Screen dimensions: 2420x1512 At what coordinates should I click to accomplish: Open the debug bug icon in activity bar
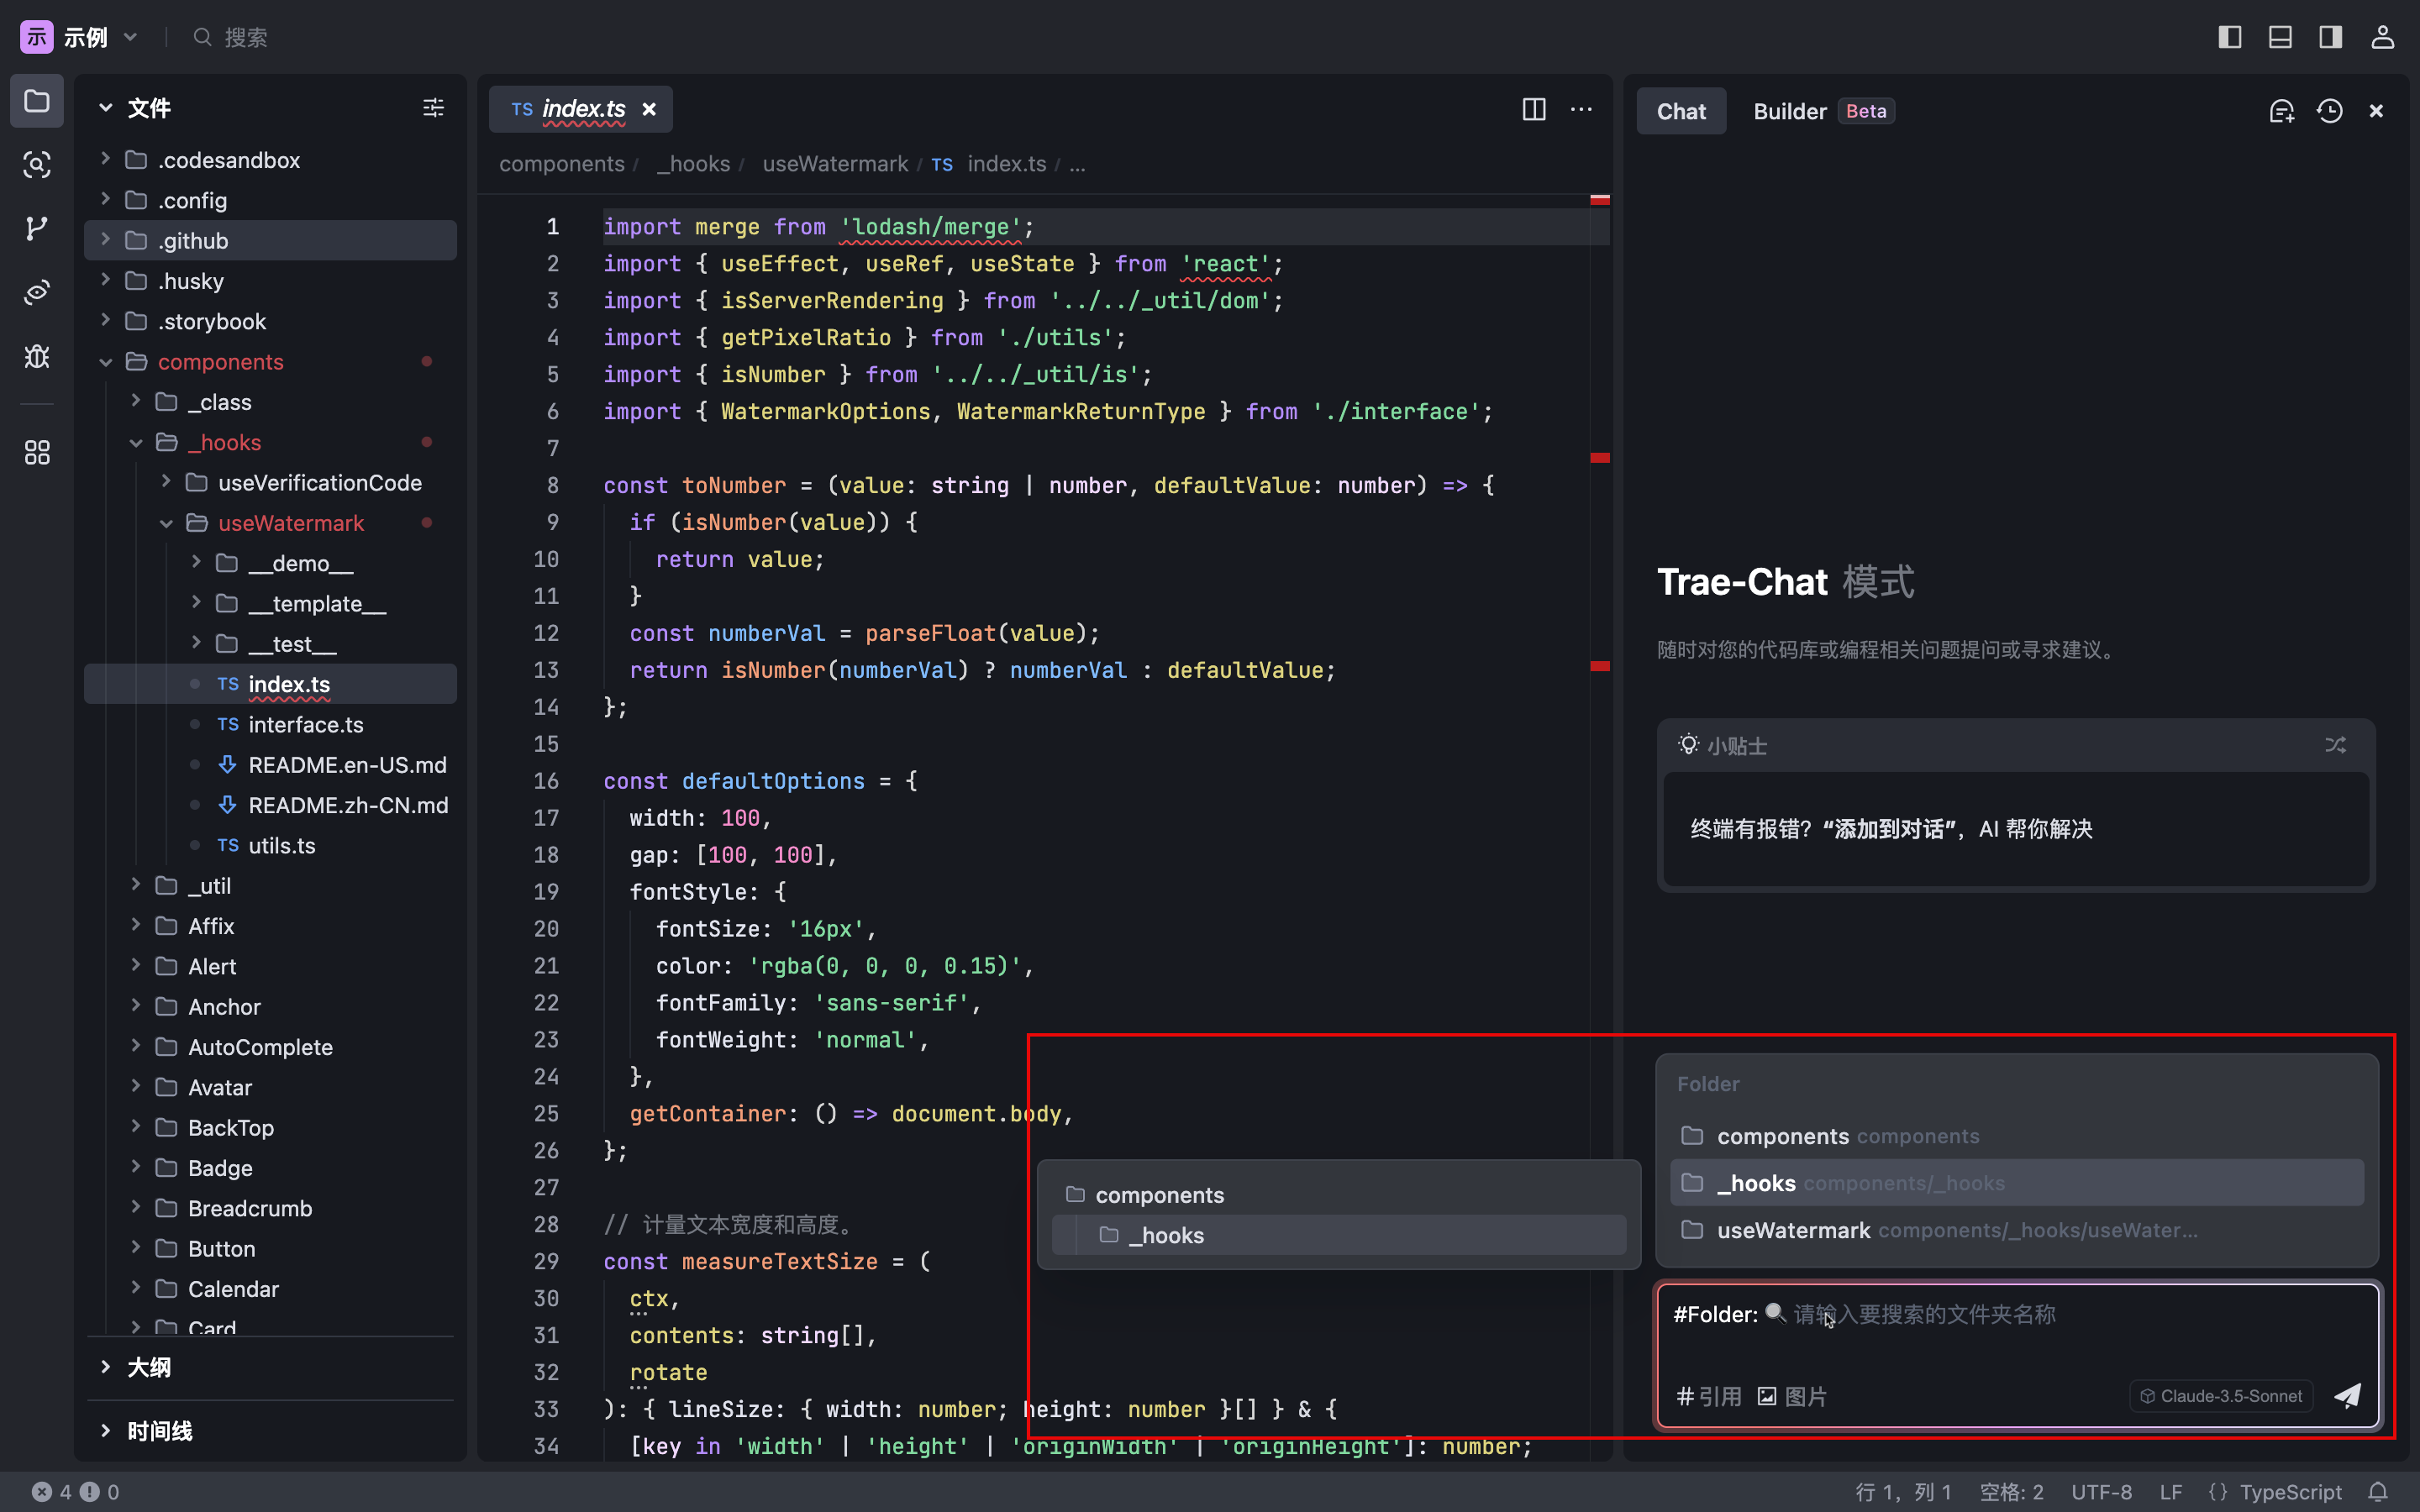pyautogui.click(x=37, y=357)
